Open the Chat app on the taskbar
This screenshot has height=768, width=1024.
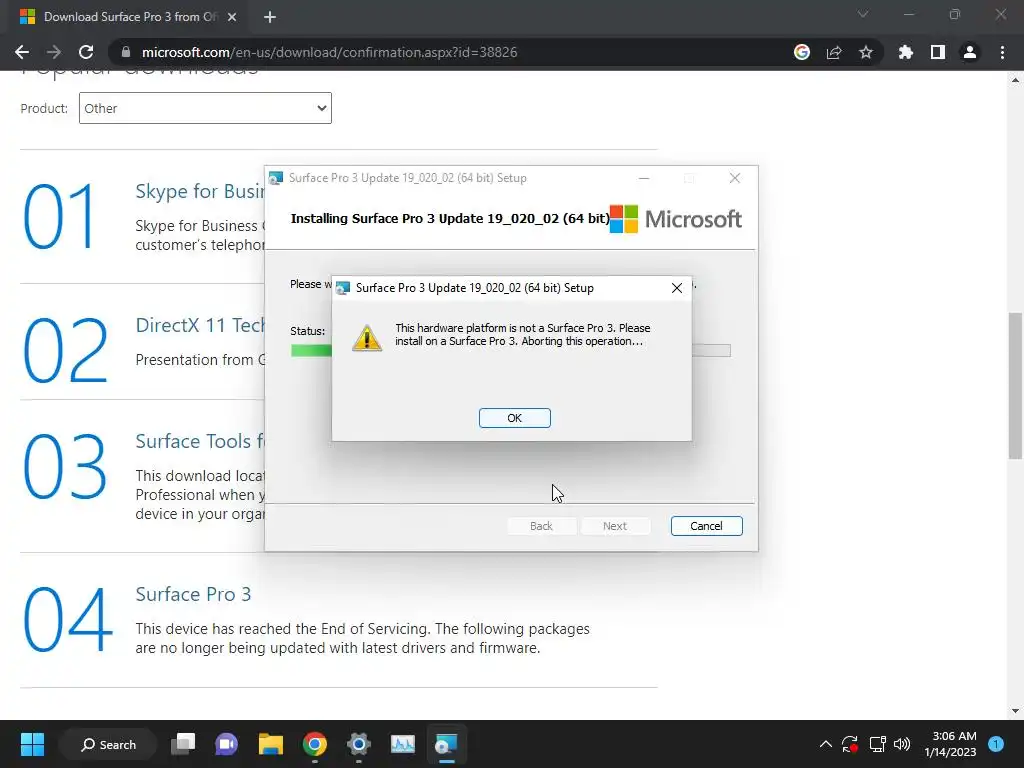coord(227,744)
